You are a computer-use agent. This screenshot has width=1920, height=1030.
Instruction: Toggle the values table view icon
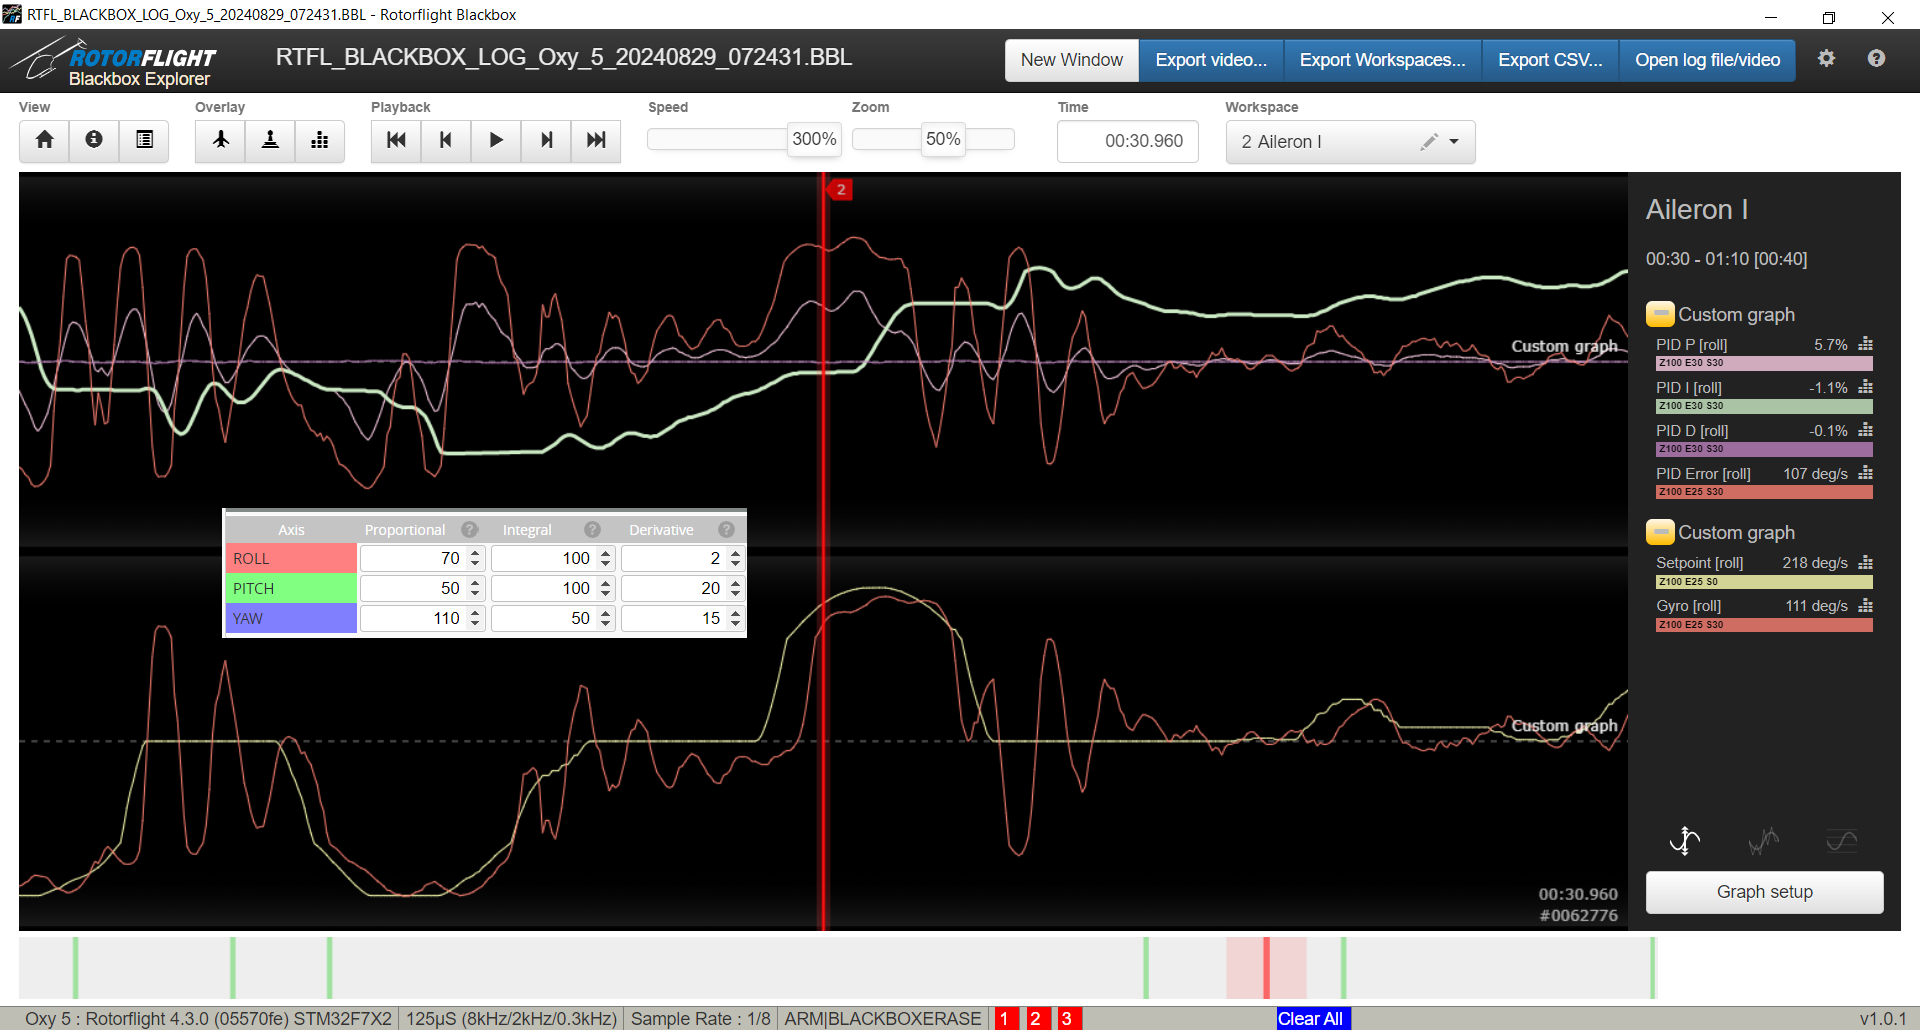coord(144,140)
